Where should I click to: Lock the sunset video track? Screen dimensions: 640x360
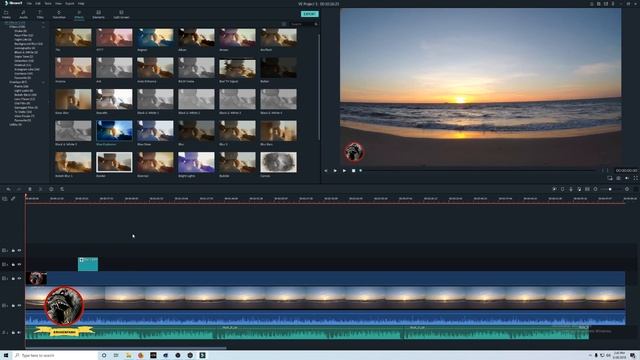point(13,305)
